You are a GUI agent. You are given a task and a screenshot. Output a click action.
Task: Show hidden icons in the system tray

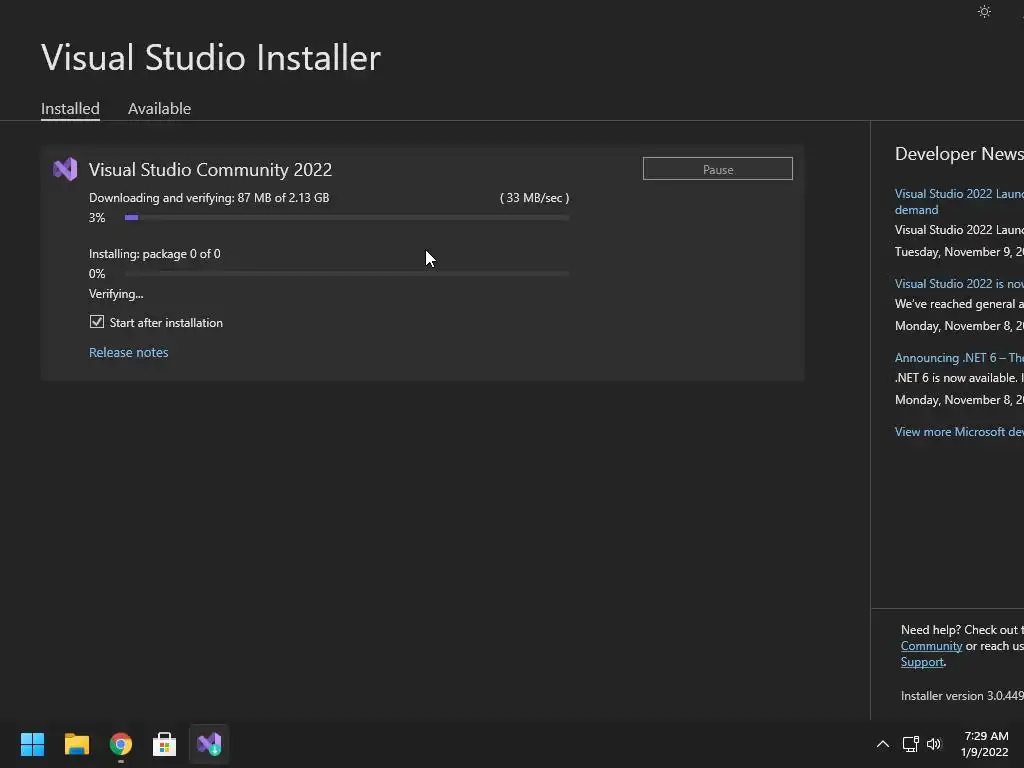(882, 744)
